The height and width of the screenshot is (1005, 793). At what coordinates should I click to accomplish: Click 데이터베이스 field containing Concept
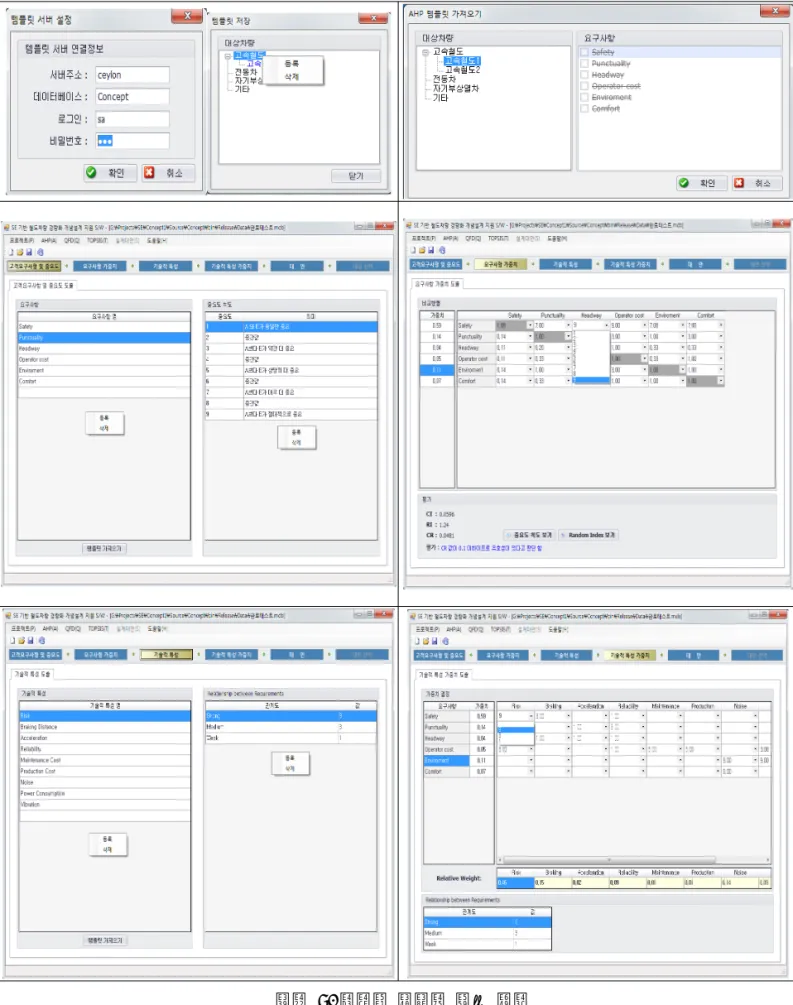pos(133,97)
